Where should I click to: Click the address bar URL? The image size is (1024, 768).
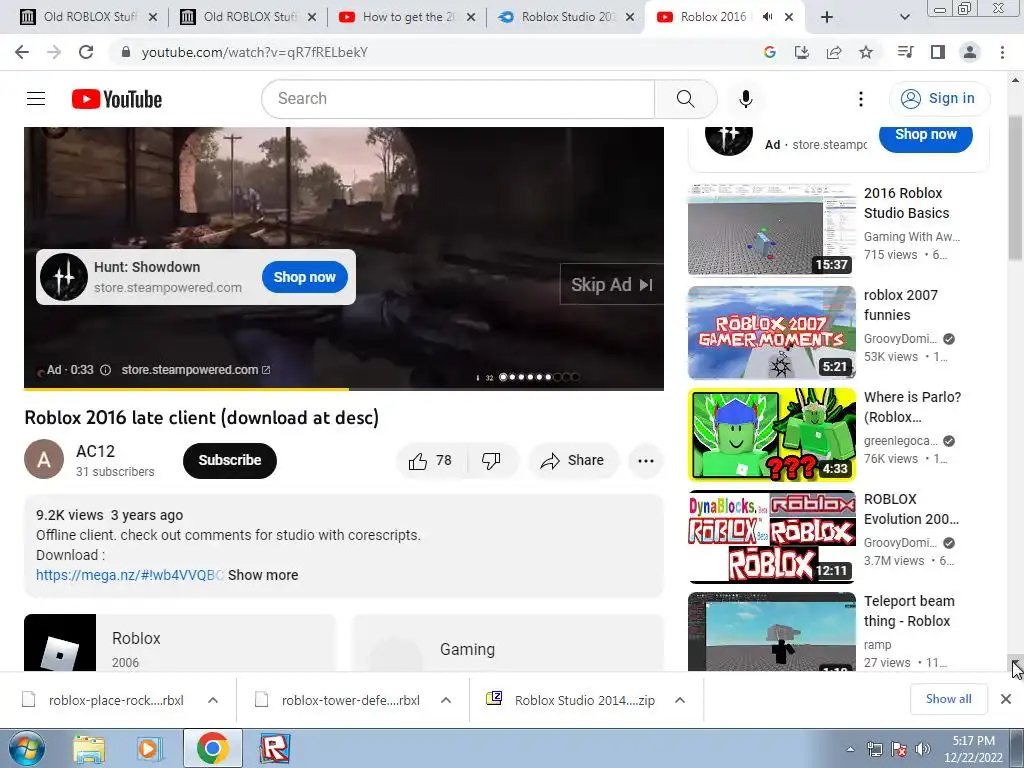pos(255,52)
